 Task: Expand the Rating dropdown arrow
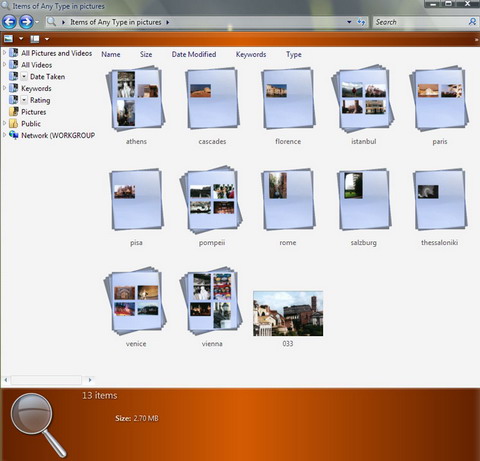tap(24, 100)
